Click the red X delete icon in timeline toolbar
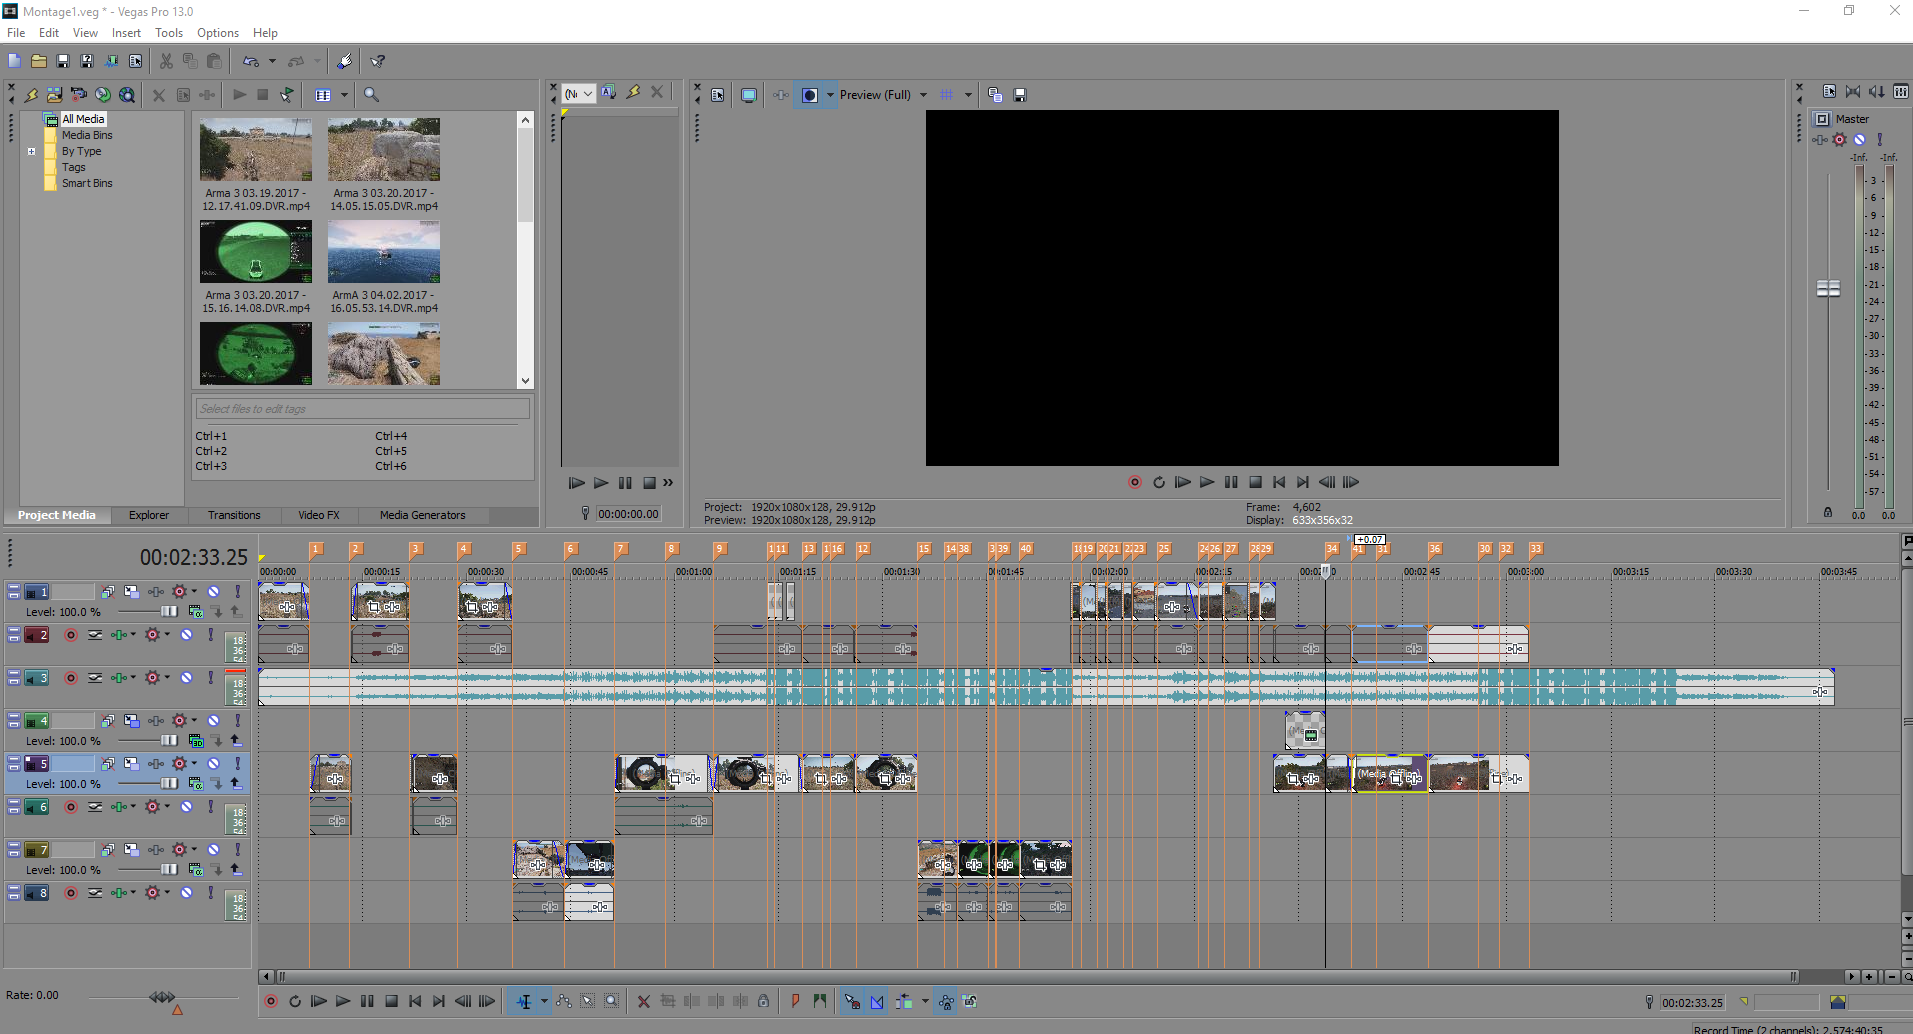1913x1034 pixels. pos(644,1001)
